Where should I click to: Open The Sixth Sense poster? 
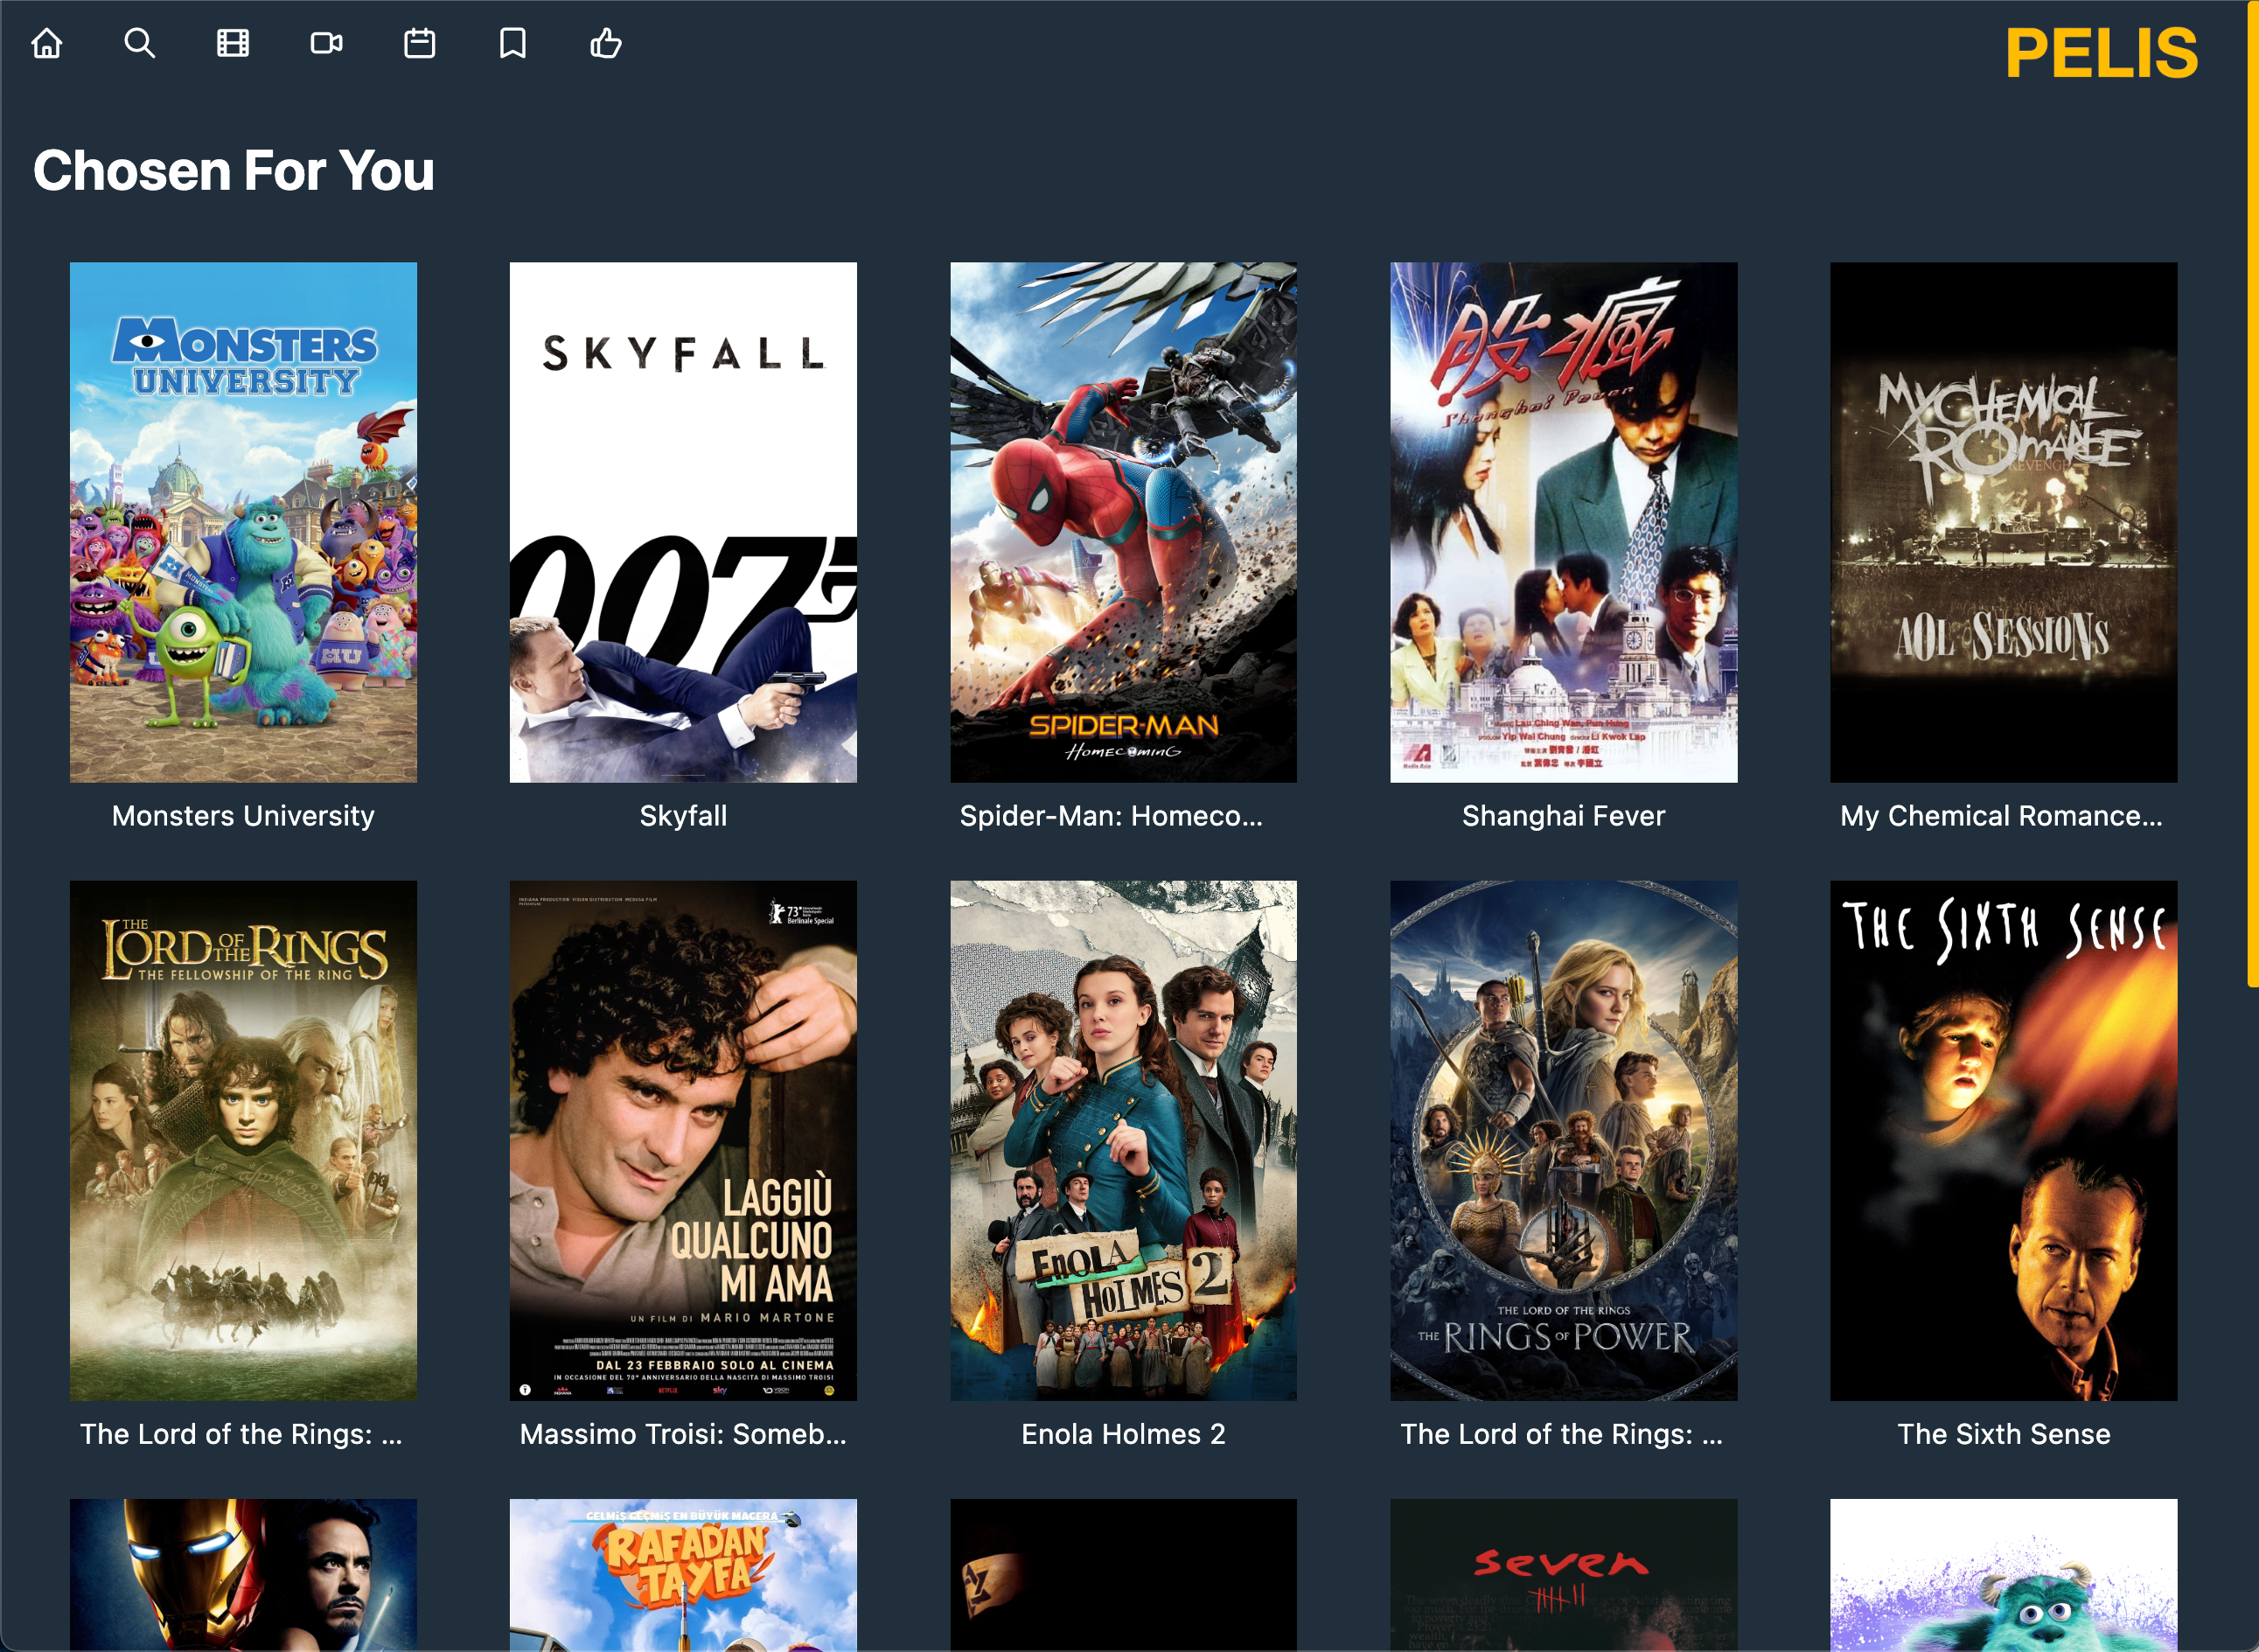point(2004,1140)
